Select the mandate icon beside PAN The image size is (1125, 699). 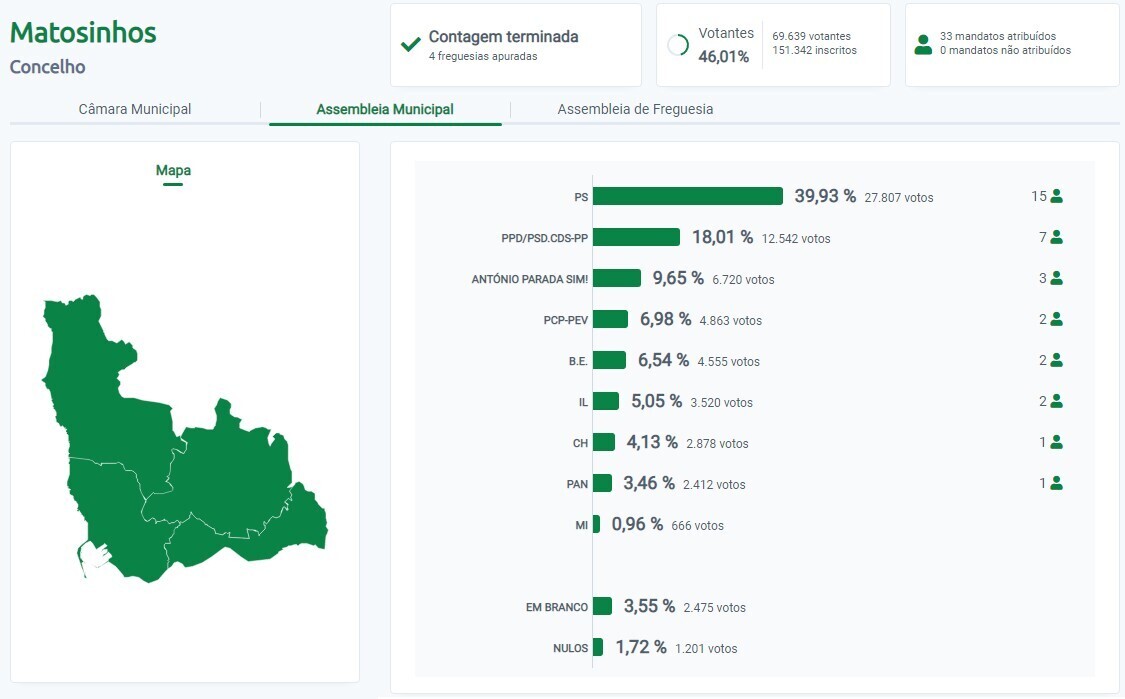point(1056,483)
